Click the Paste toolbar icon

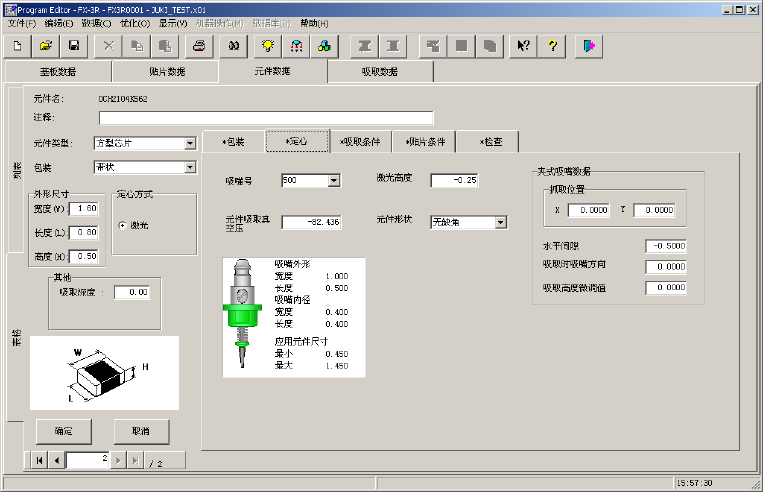point(165,46)
